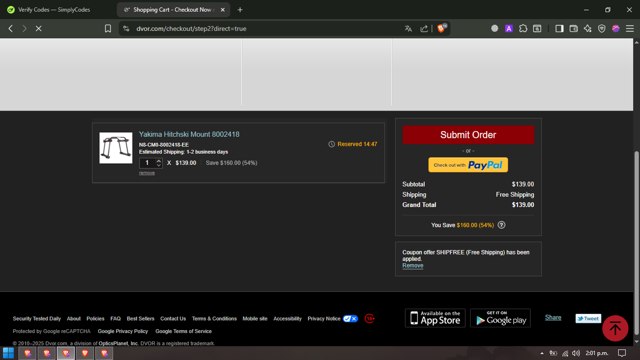The height and width of the screenshot is (360, 640).
Task: Open Best Sellers footer link
Action: 140,319
